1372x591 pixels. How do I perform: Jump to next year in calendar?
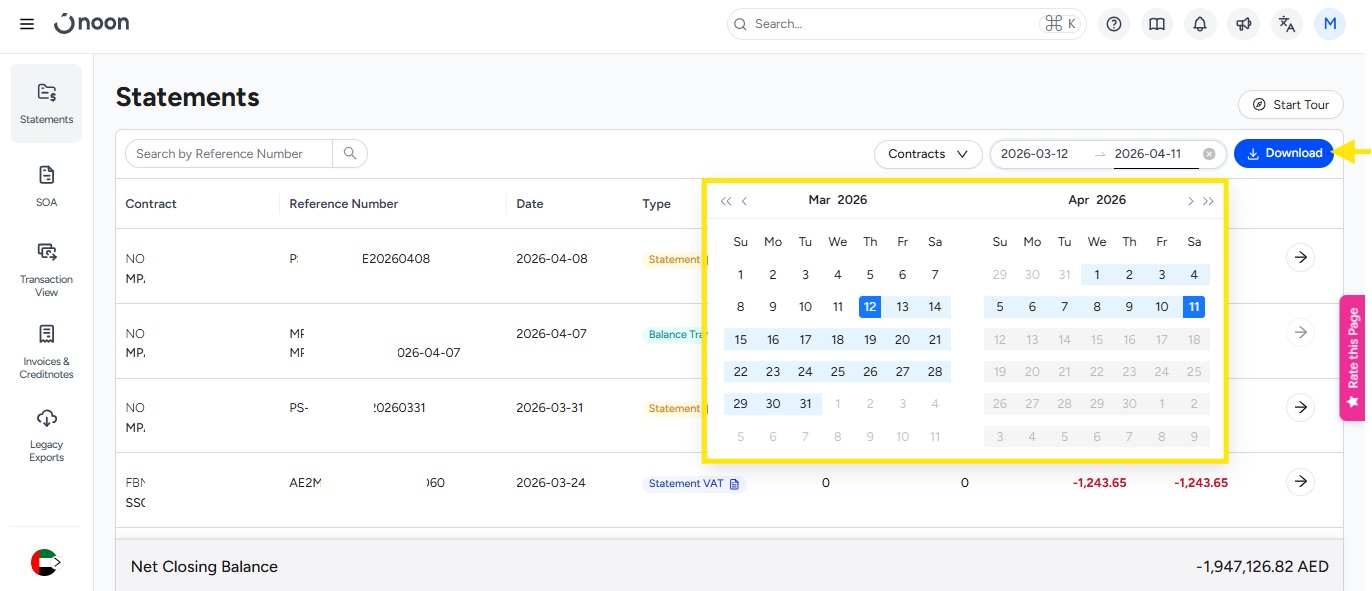[1208, 201]
